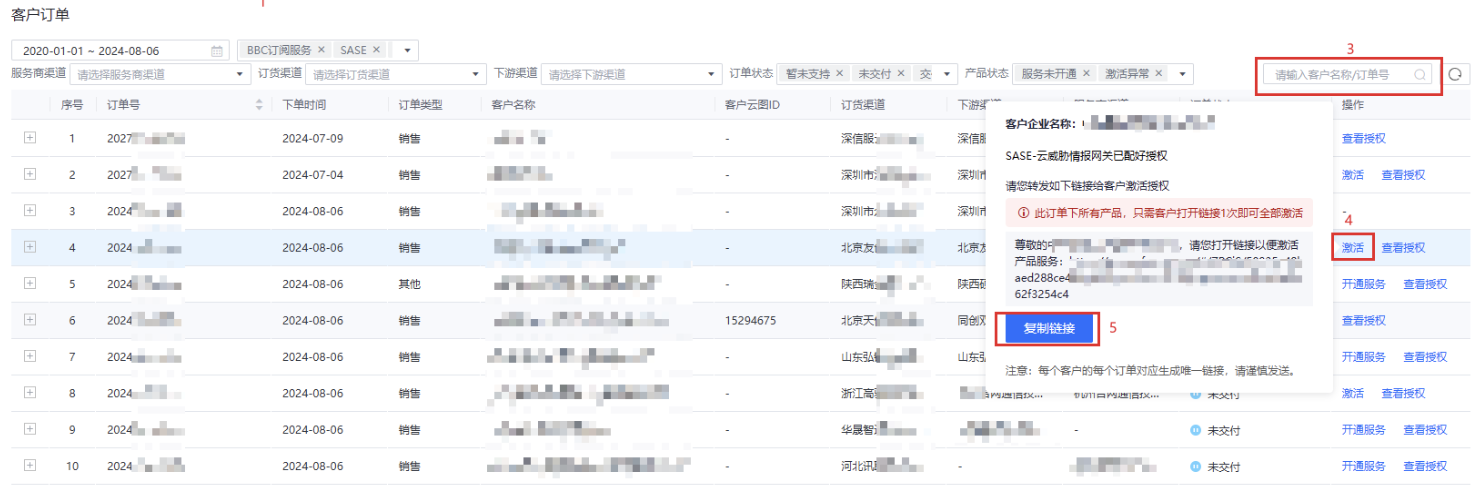
Task: Click 开通服务 link in row 9
Action: (x=1364, y=430)
